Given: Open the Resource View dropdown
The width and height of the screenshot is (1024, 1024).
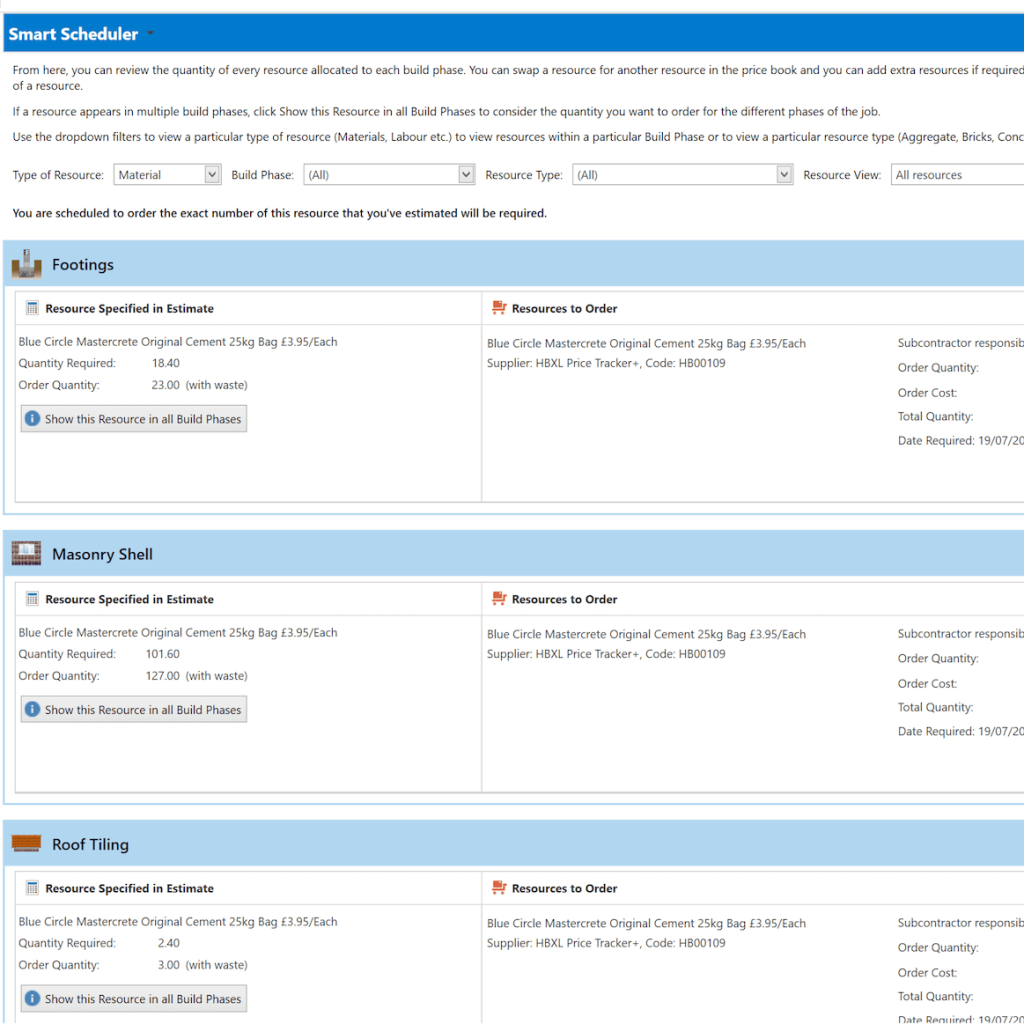Looking at the screenshot, I should click(x=957, y=175).
